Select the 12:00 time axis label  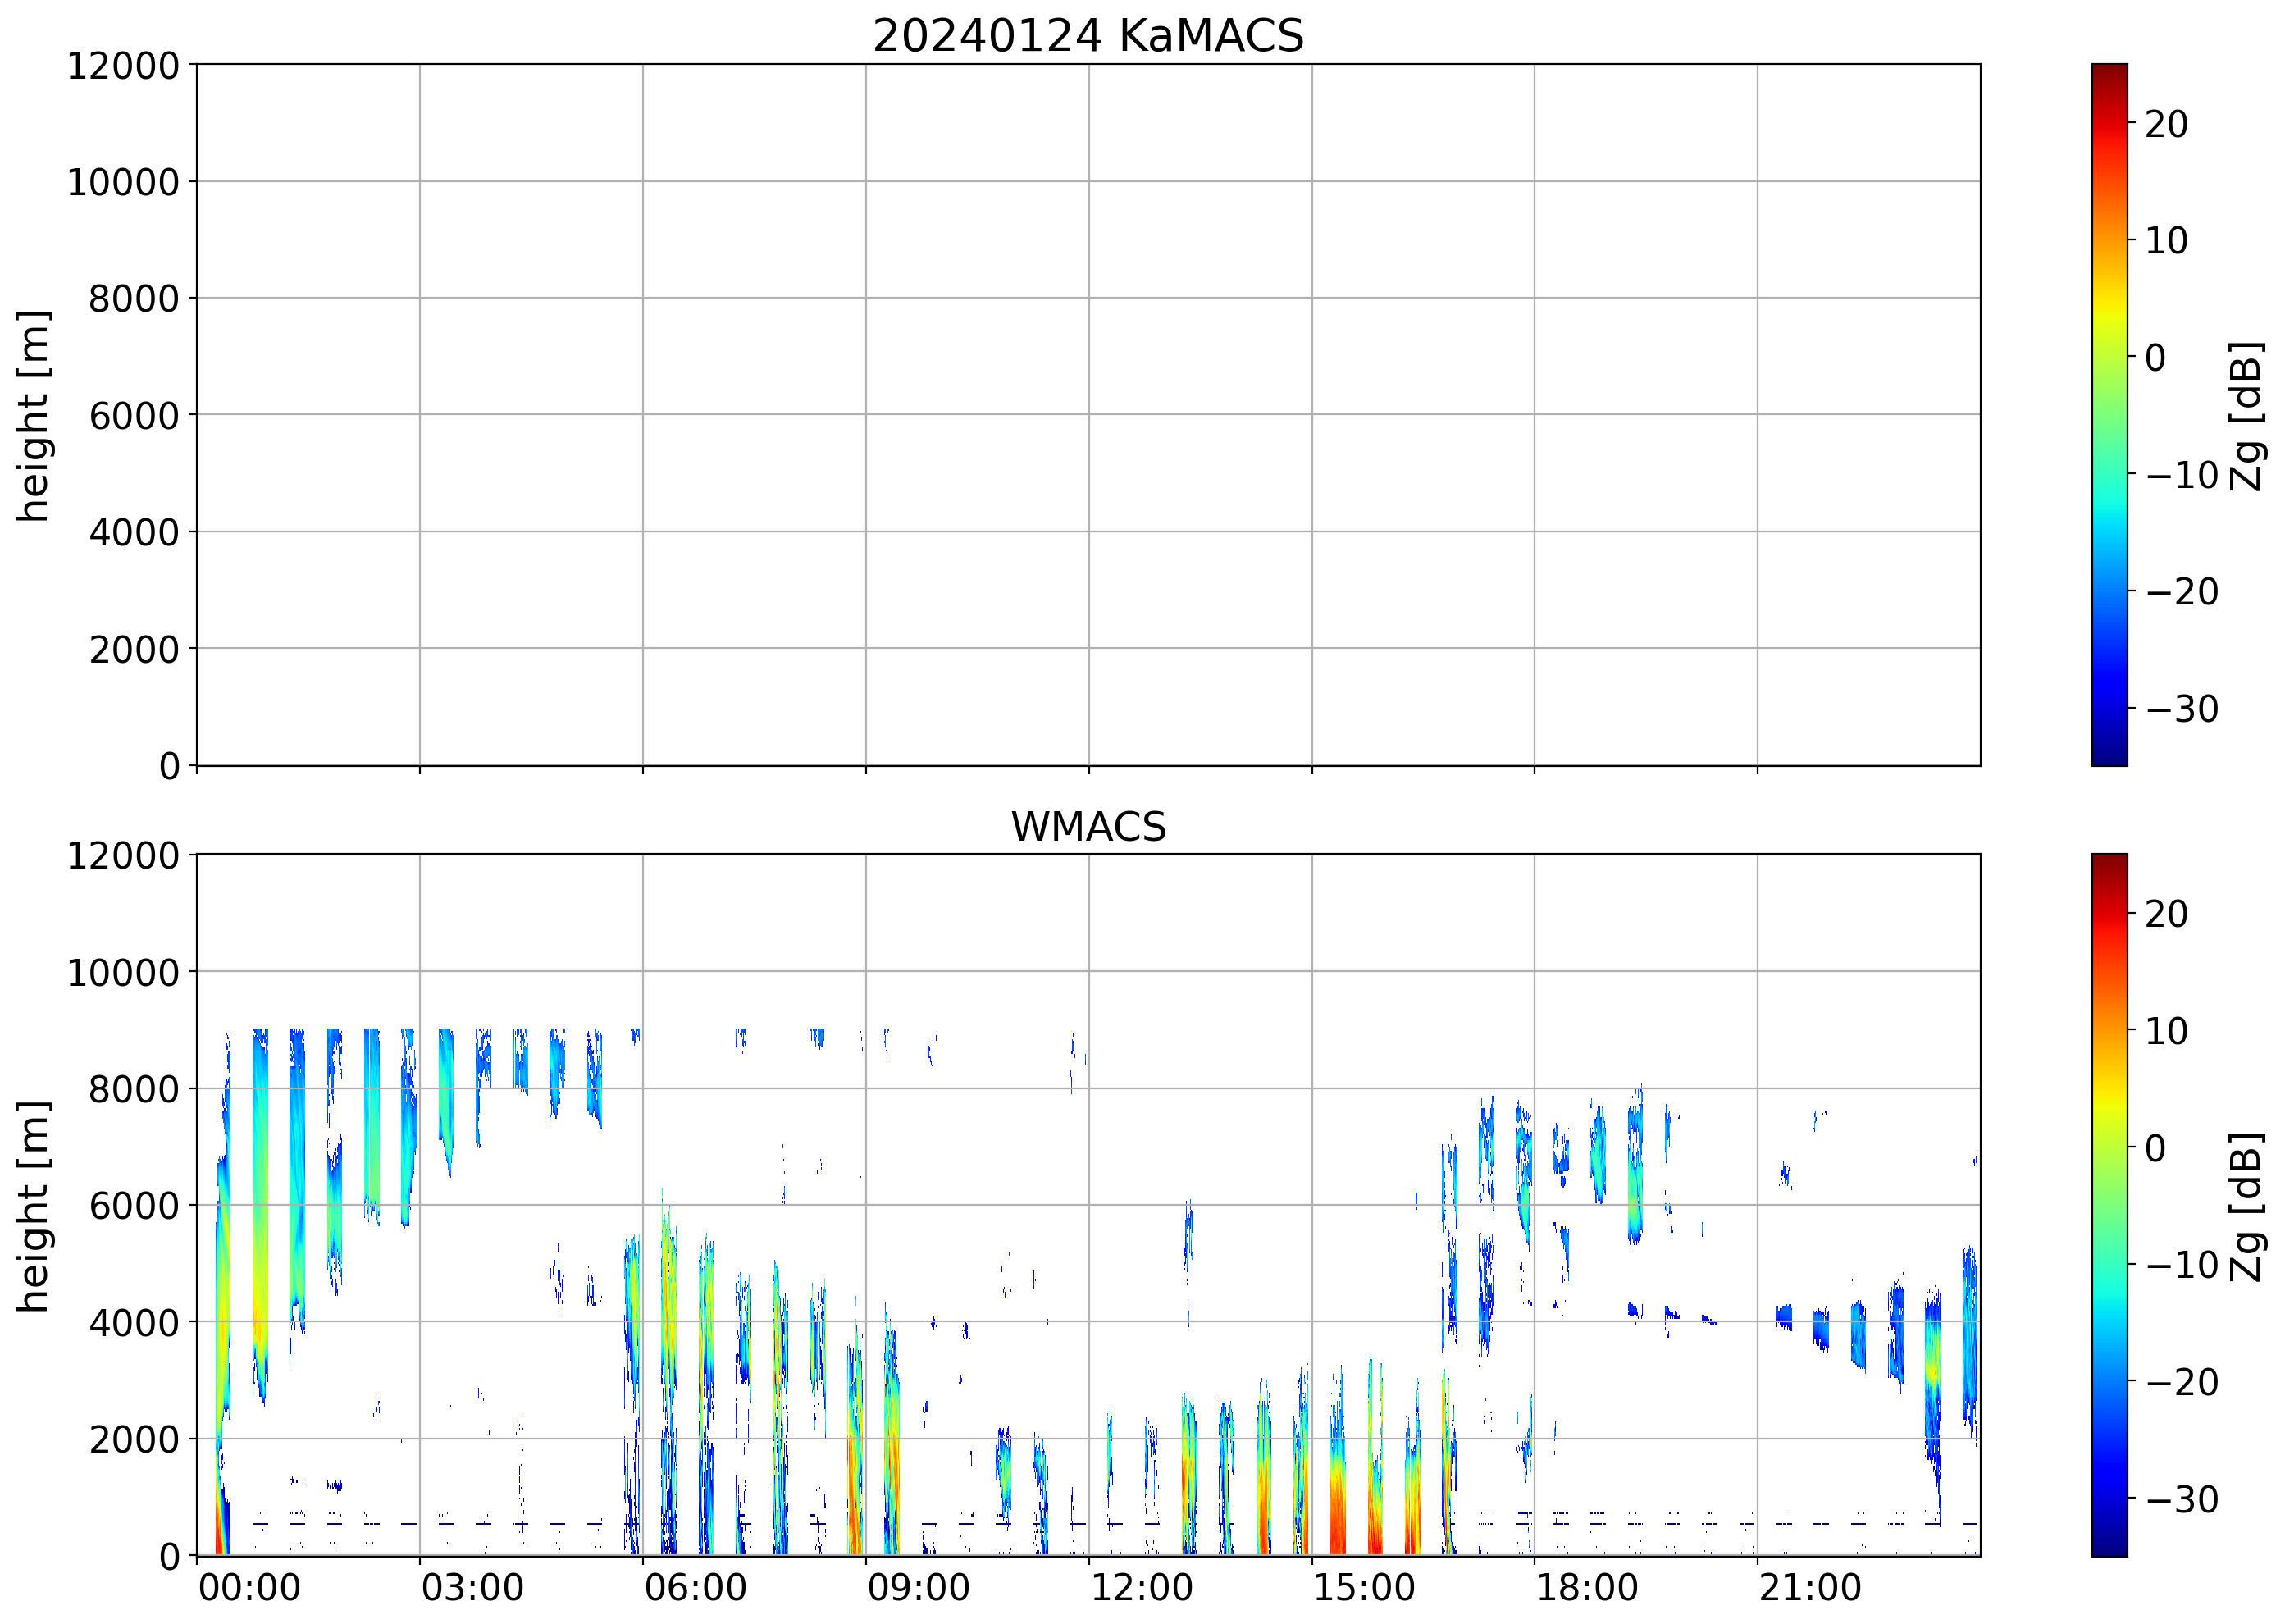[x=1141, y=1588]
